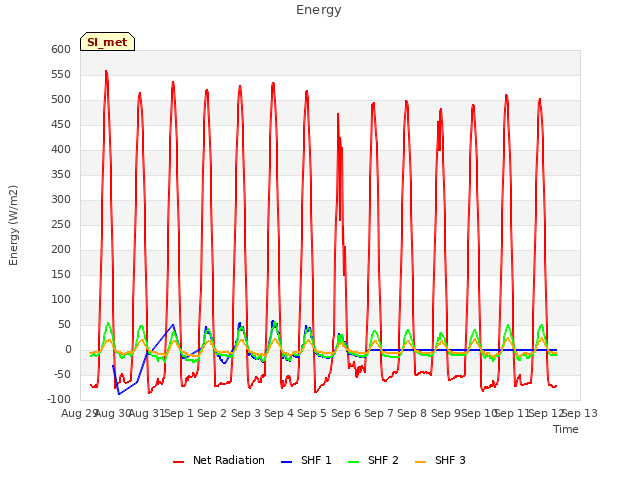640x480 pixels.
Task: Click the Sep 4 x-axis date label
Action: tap(279, 413)
